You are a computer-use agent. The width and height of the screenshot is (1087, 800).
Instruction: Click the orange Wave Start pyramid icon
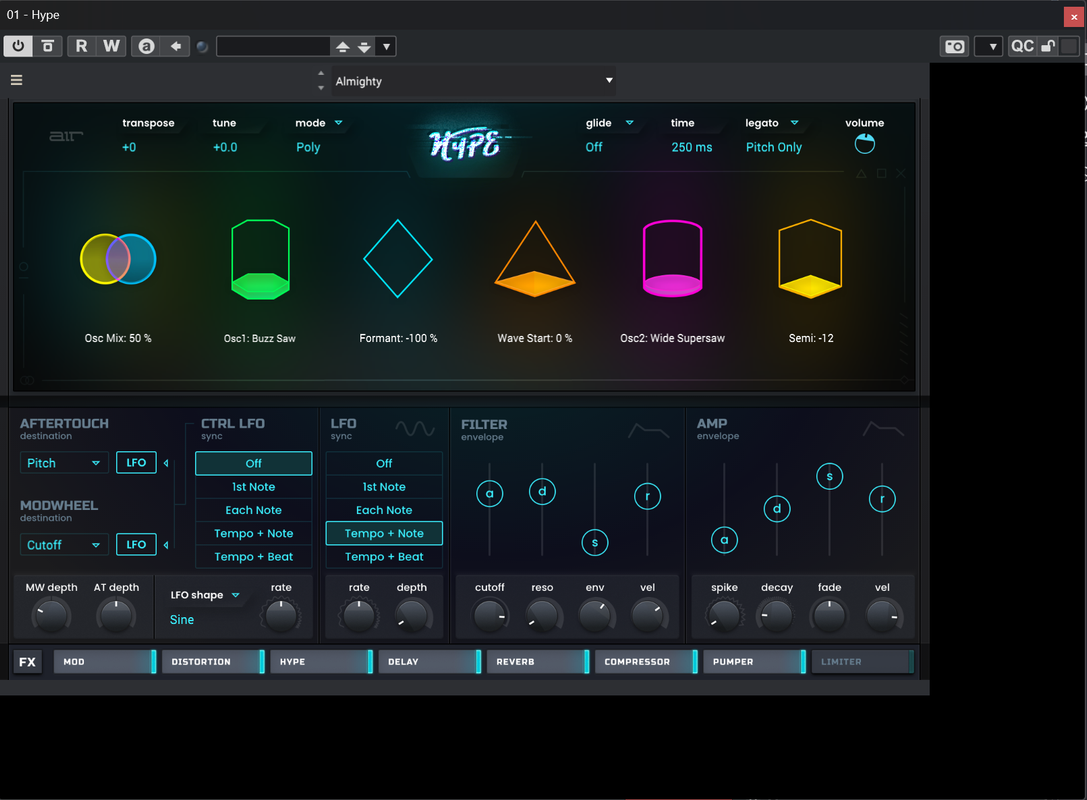(534, 259)
